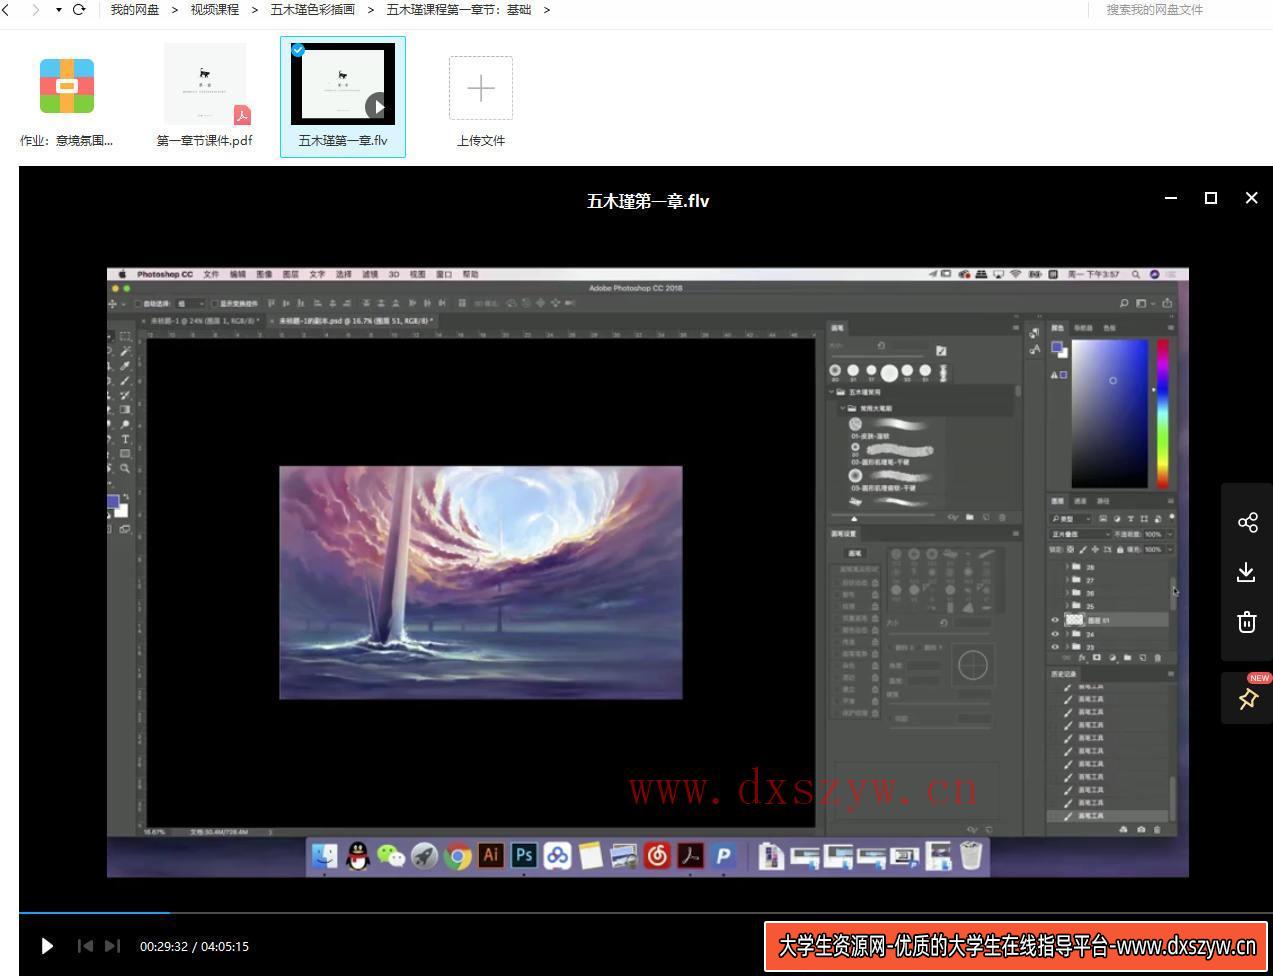Open the navigation history dropdown arrow
This screenshot has height=976, width=1273.
click(x=59, y=10)
